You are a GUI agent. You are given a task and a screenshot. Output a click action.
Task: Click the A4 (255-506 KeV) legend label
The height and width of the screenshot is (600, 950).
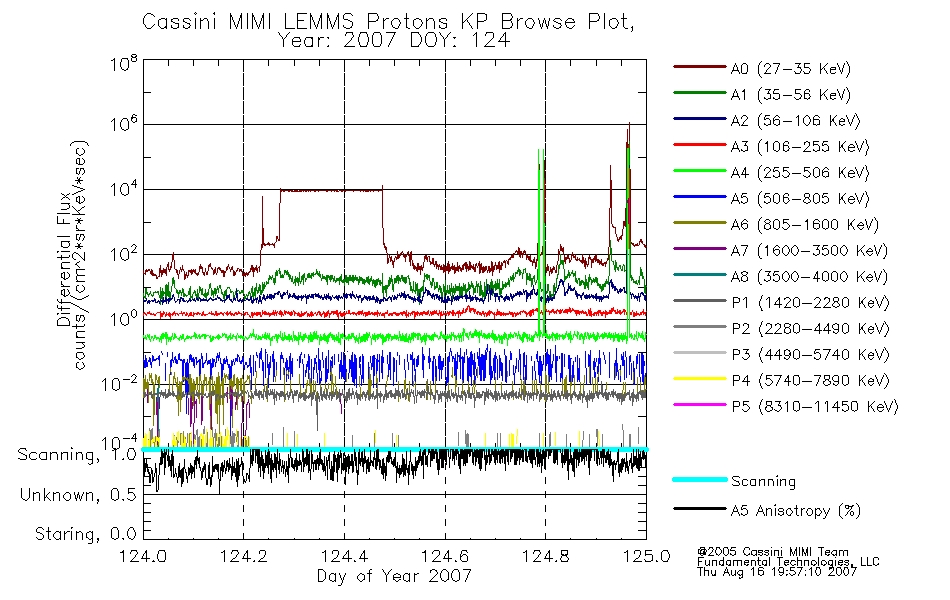point(800,173)
